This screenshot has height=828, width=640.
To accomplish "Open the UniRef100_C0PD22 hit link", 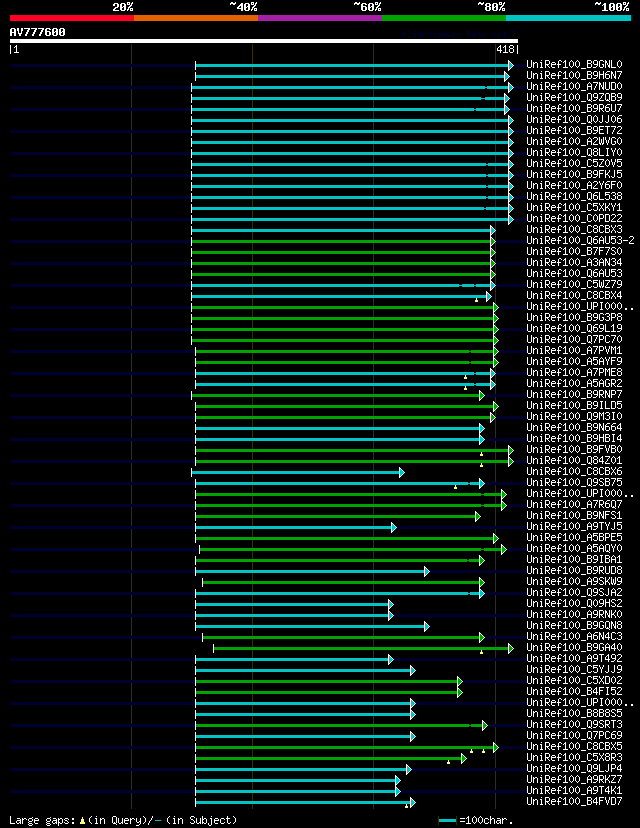I will coord(574,219).
